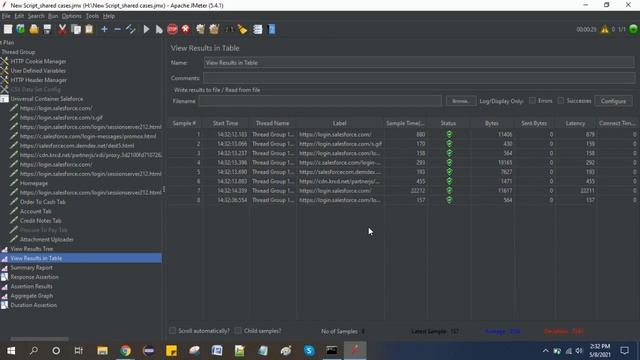Toggle the Successes checkbox
Screen dimensions: 640x360
pos(561,100)
